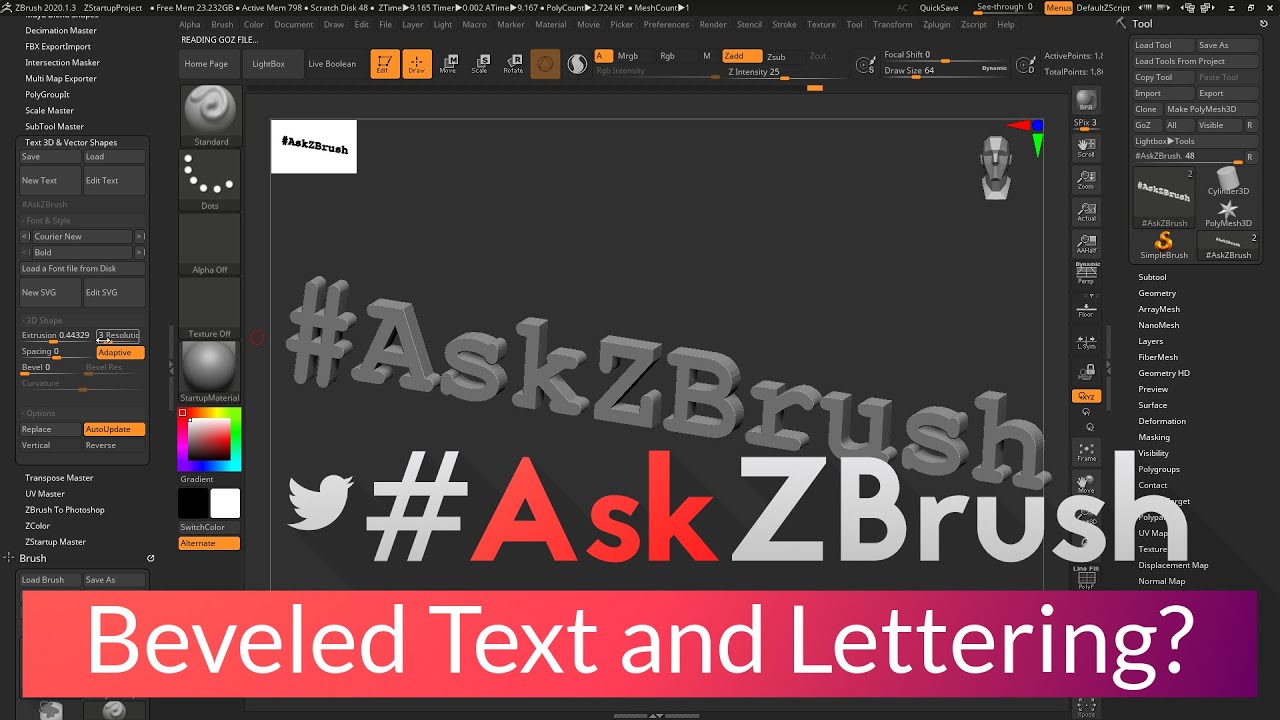
Task: Click the Move icon in right shelf
Action: 1086,485
